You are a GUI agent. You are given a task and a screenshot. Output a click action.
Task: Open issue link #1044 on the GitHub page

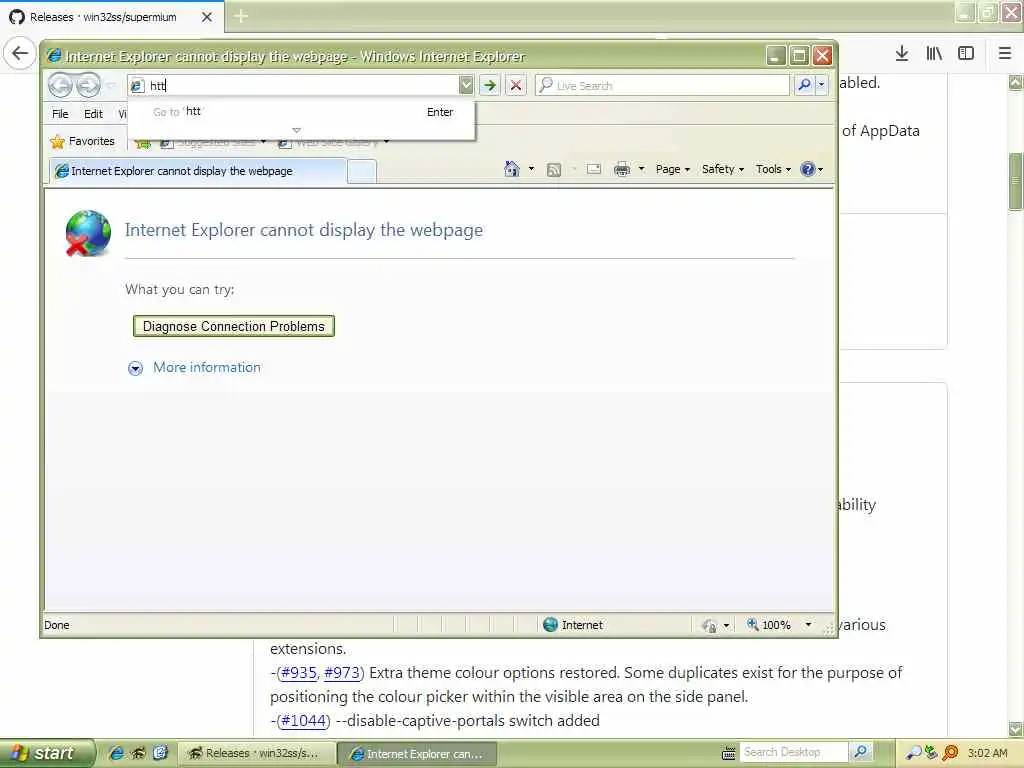303,721
